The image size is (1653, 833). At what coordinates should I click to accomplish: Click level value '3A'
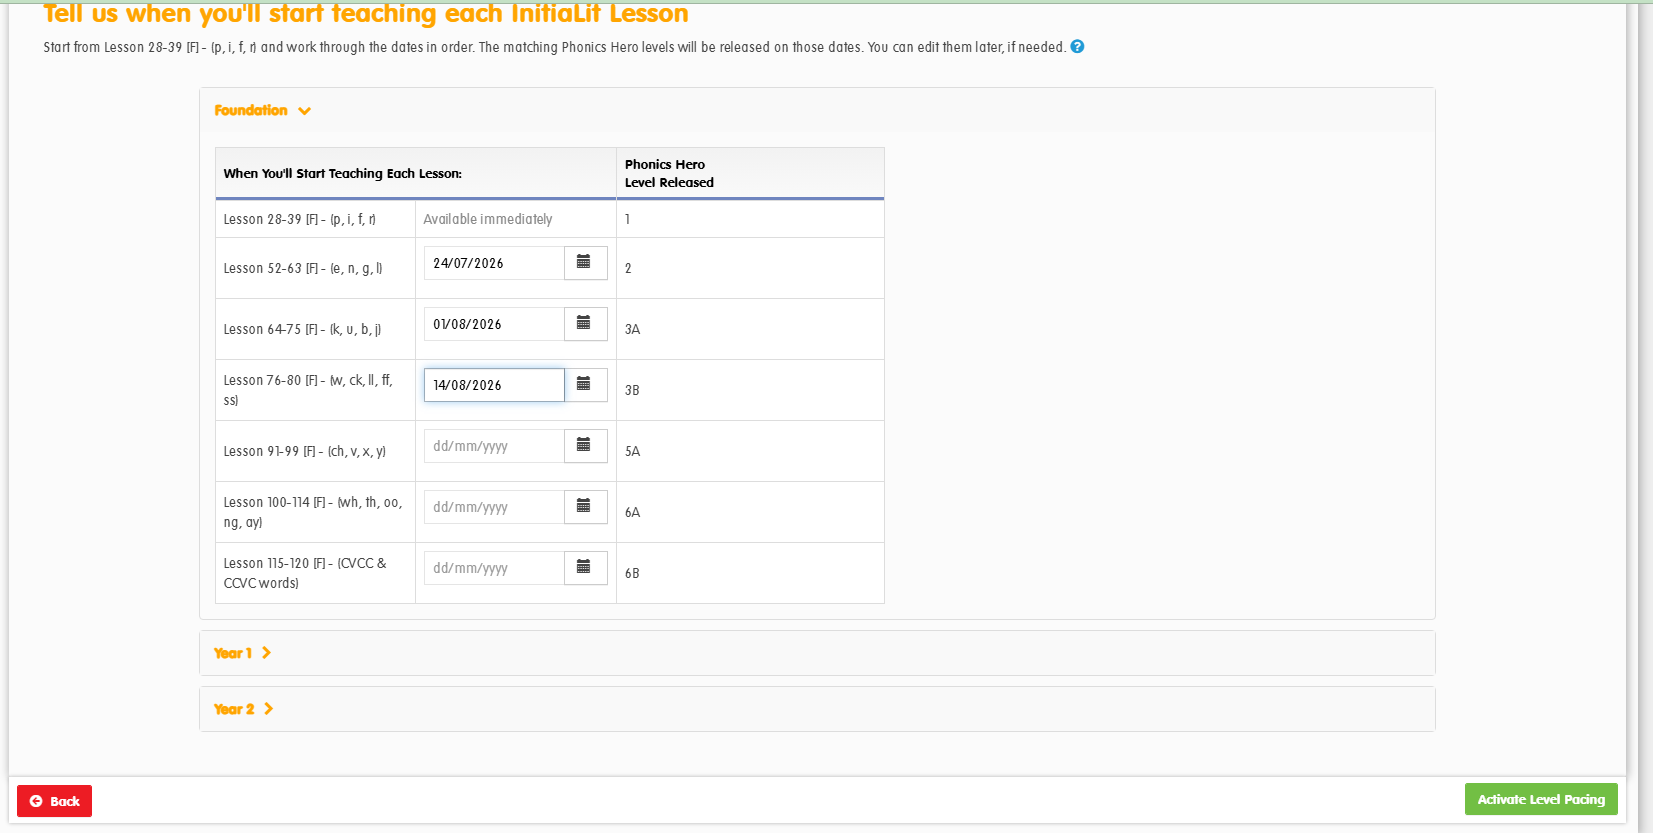(x=632, y=329)
